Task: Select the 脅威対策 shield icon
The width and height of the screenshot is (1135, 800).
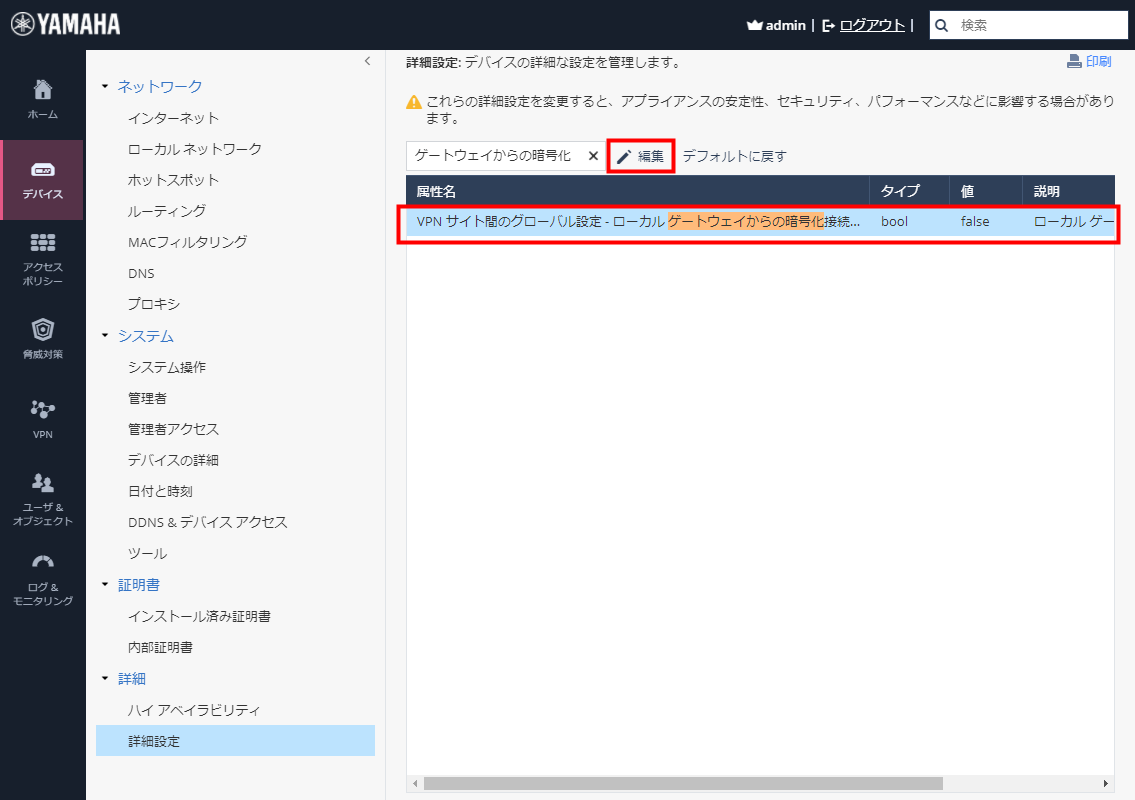Action: tap(42, 335)
